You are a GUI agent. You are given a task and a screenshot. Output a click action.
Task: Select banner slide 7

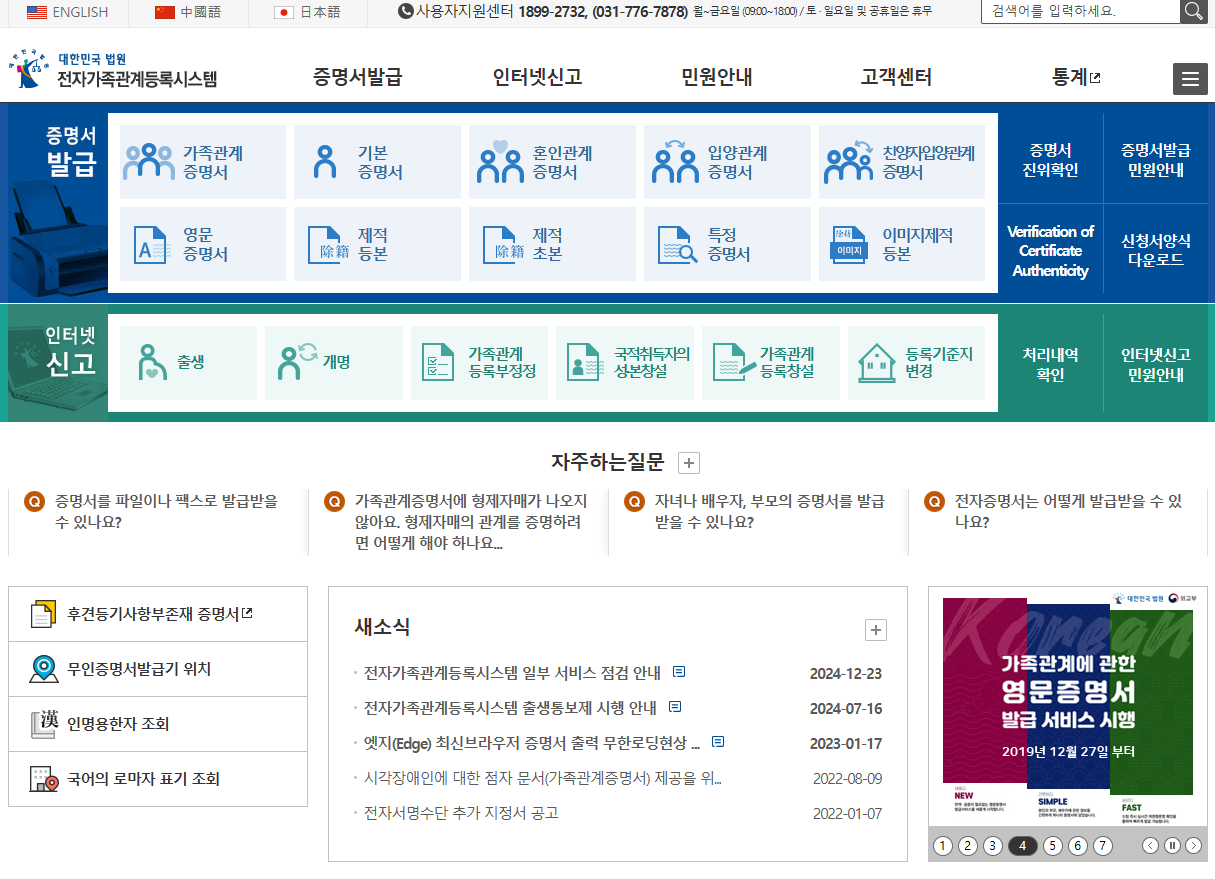(1102, 846)
